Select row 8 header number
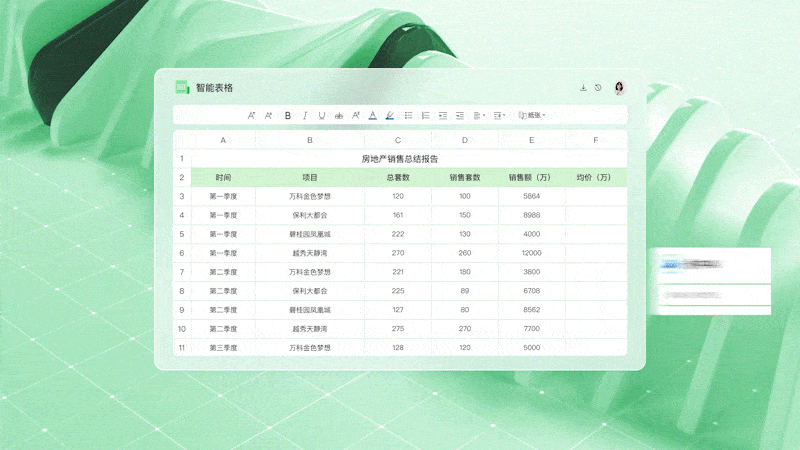 182,291
